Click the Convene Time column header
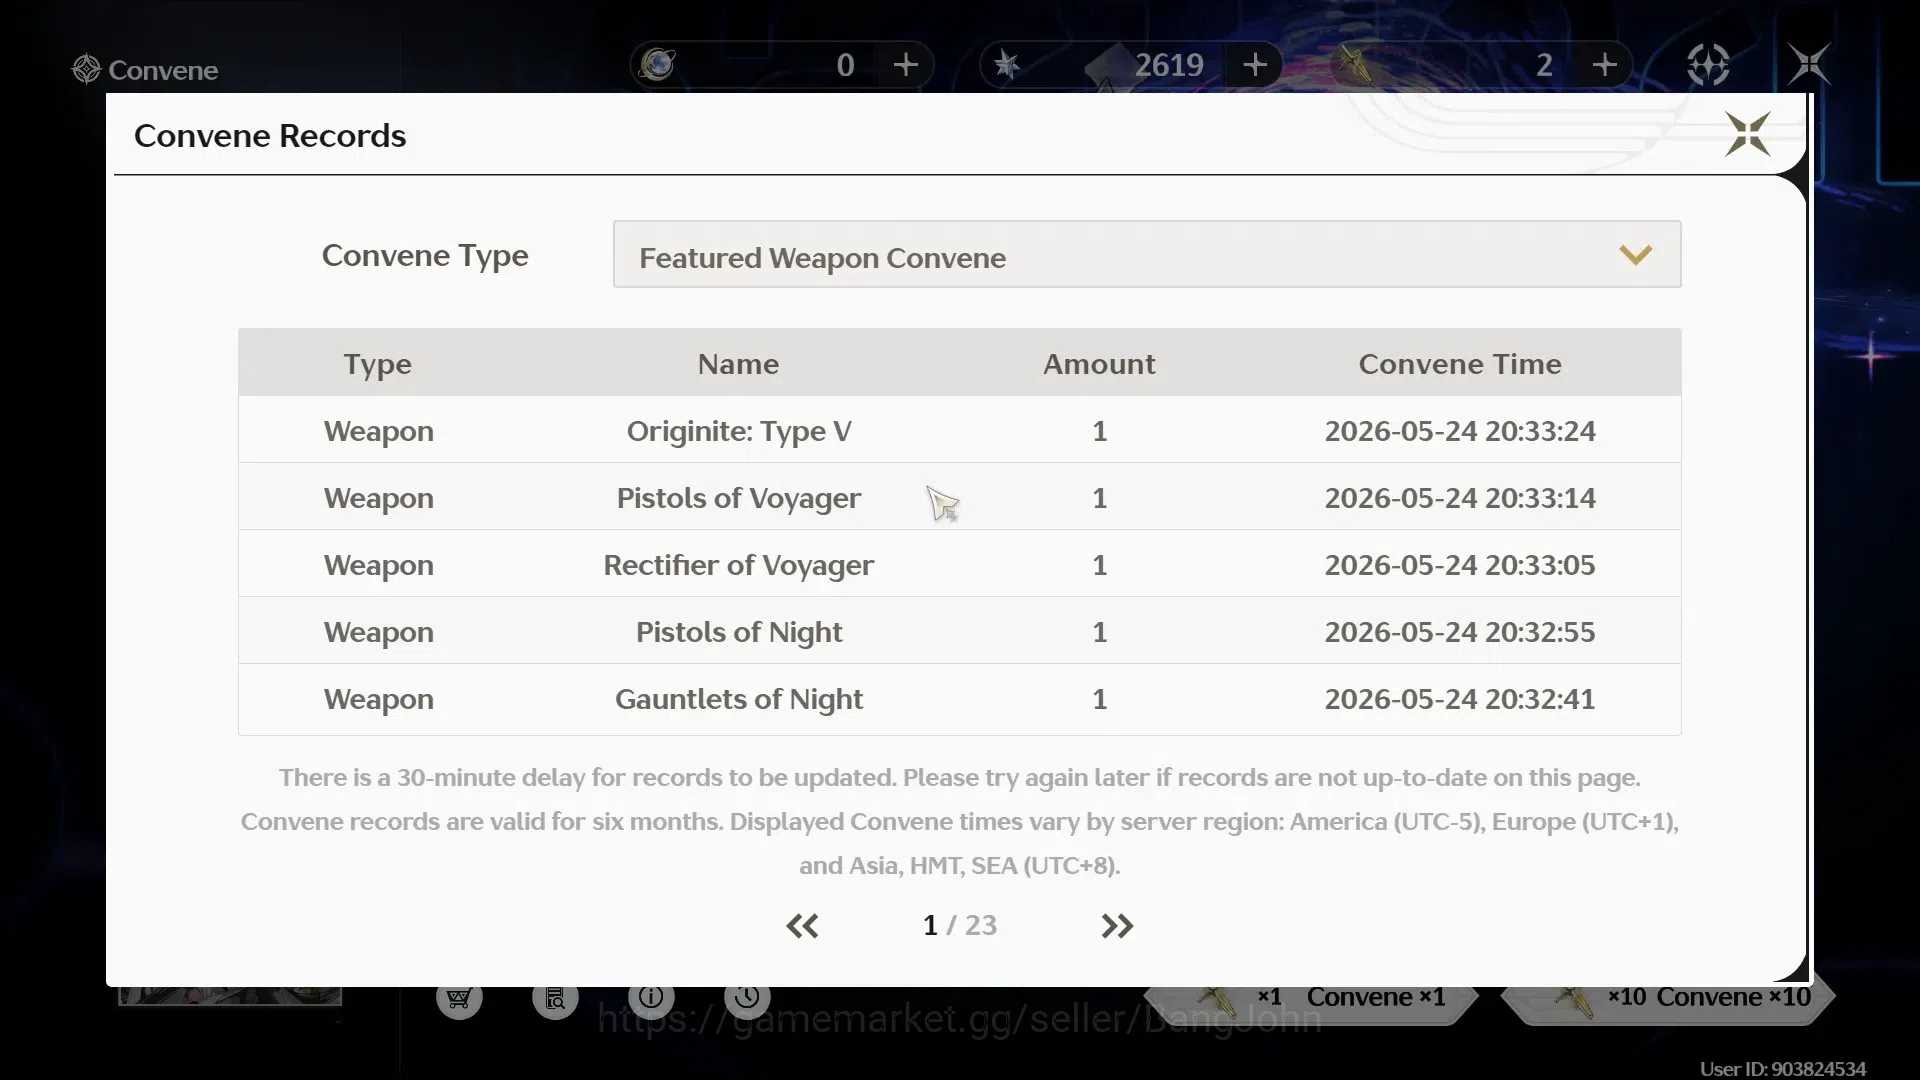The height and width of the screenshot is (1080, 1920). click(1460, 364)
